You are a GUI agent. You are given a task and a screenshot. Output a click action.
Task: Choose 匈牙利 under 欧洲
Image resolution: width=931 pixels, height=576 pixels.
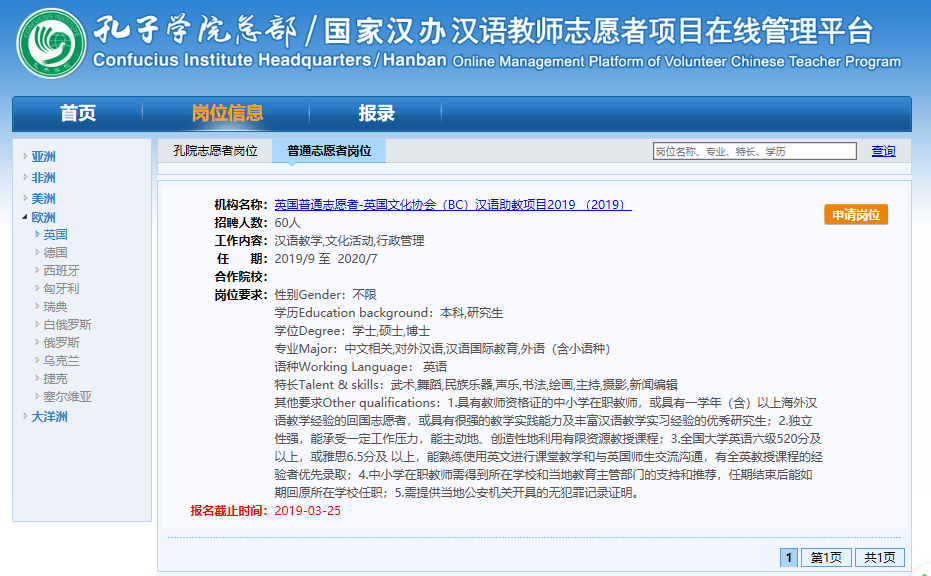pos(61,289)
